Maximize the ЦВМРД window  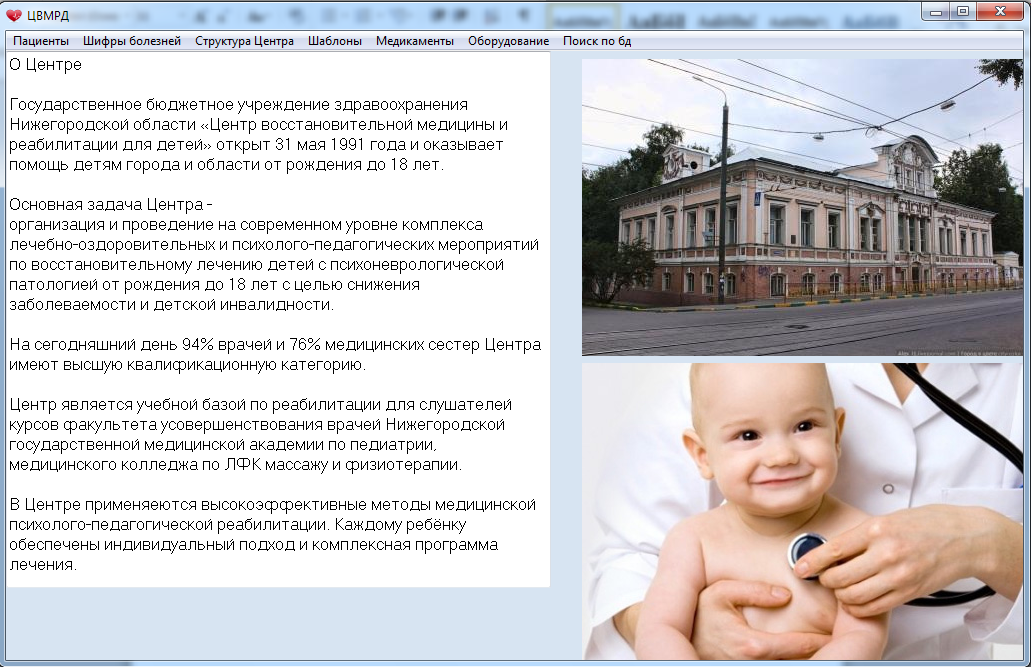[963, 12]
